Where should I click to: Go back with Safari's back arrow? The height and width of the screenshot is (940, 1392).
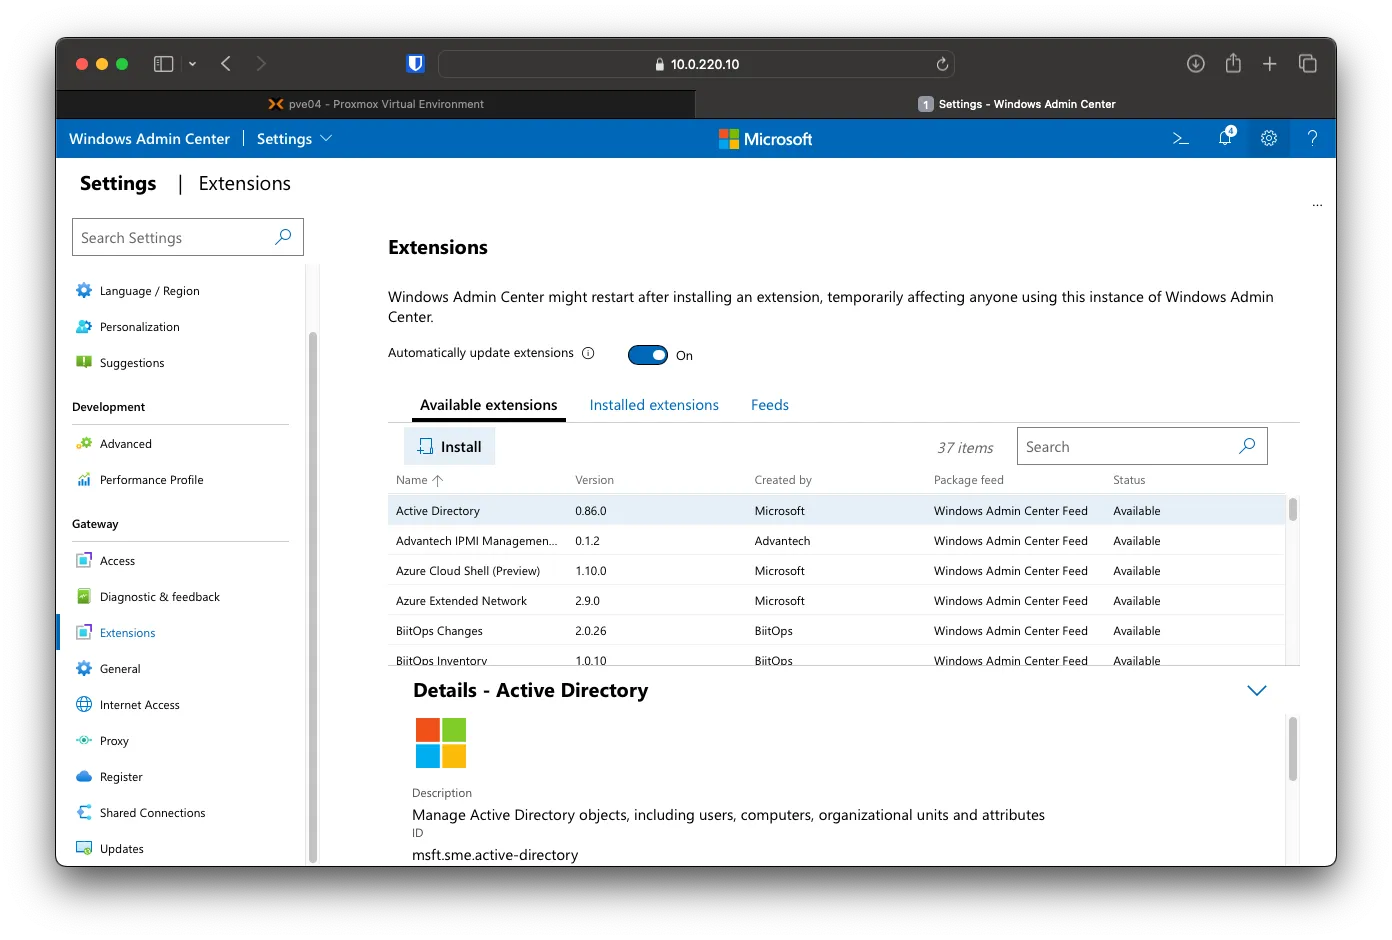click(x=226, y=64)
